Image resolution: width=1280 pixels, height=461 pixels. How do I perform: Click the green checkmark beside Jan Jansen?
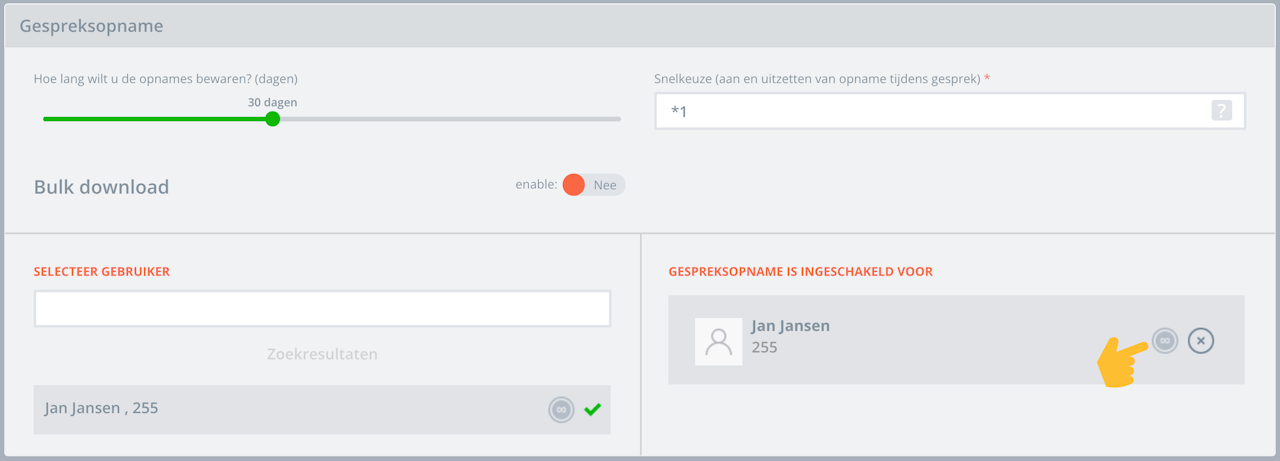[x=592, y=409]
